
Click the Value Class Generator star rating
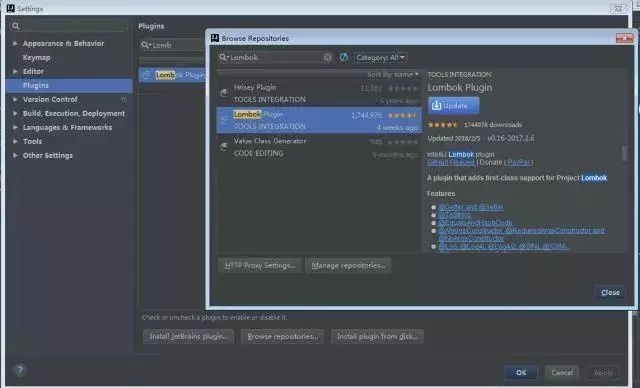click(403, 142)
